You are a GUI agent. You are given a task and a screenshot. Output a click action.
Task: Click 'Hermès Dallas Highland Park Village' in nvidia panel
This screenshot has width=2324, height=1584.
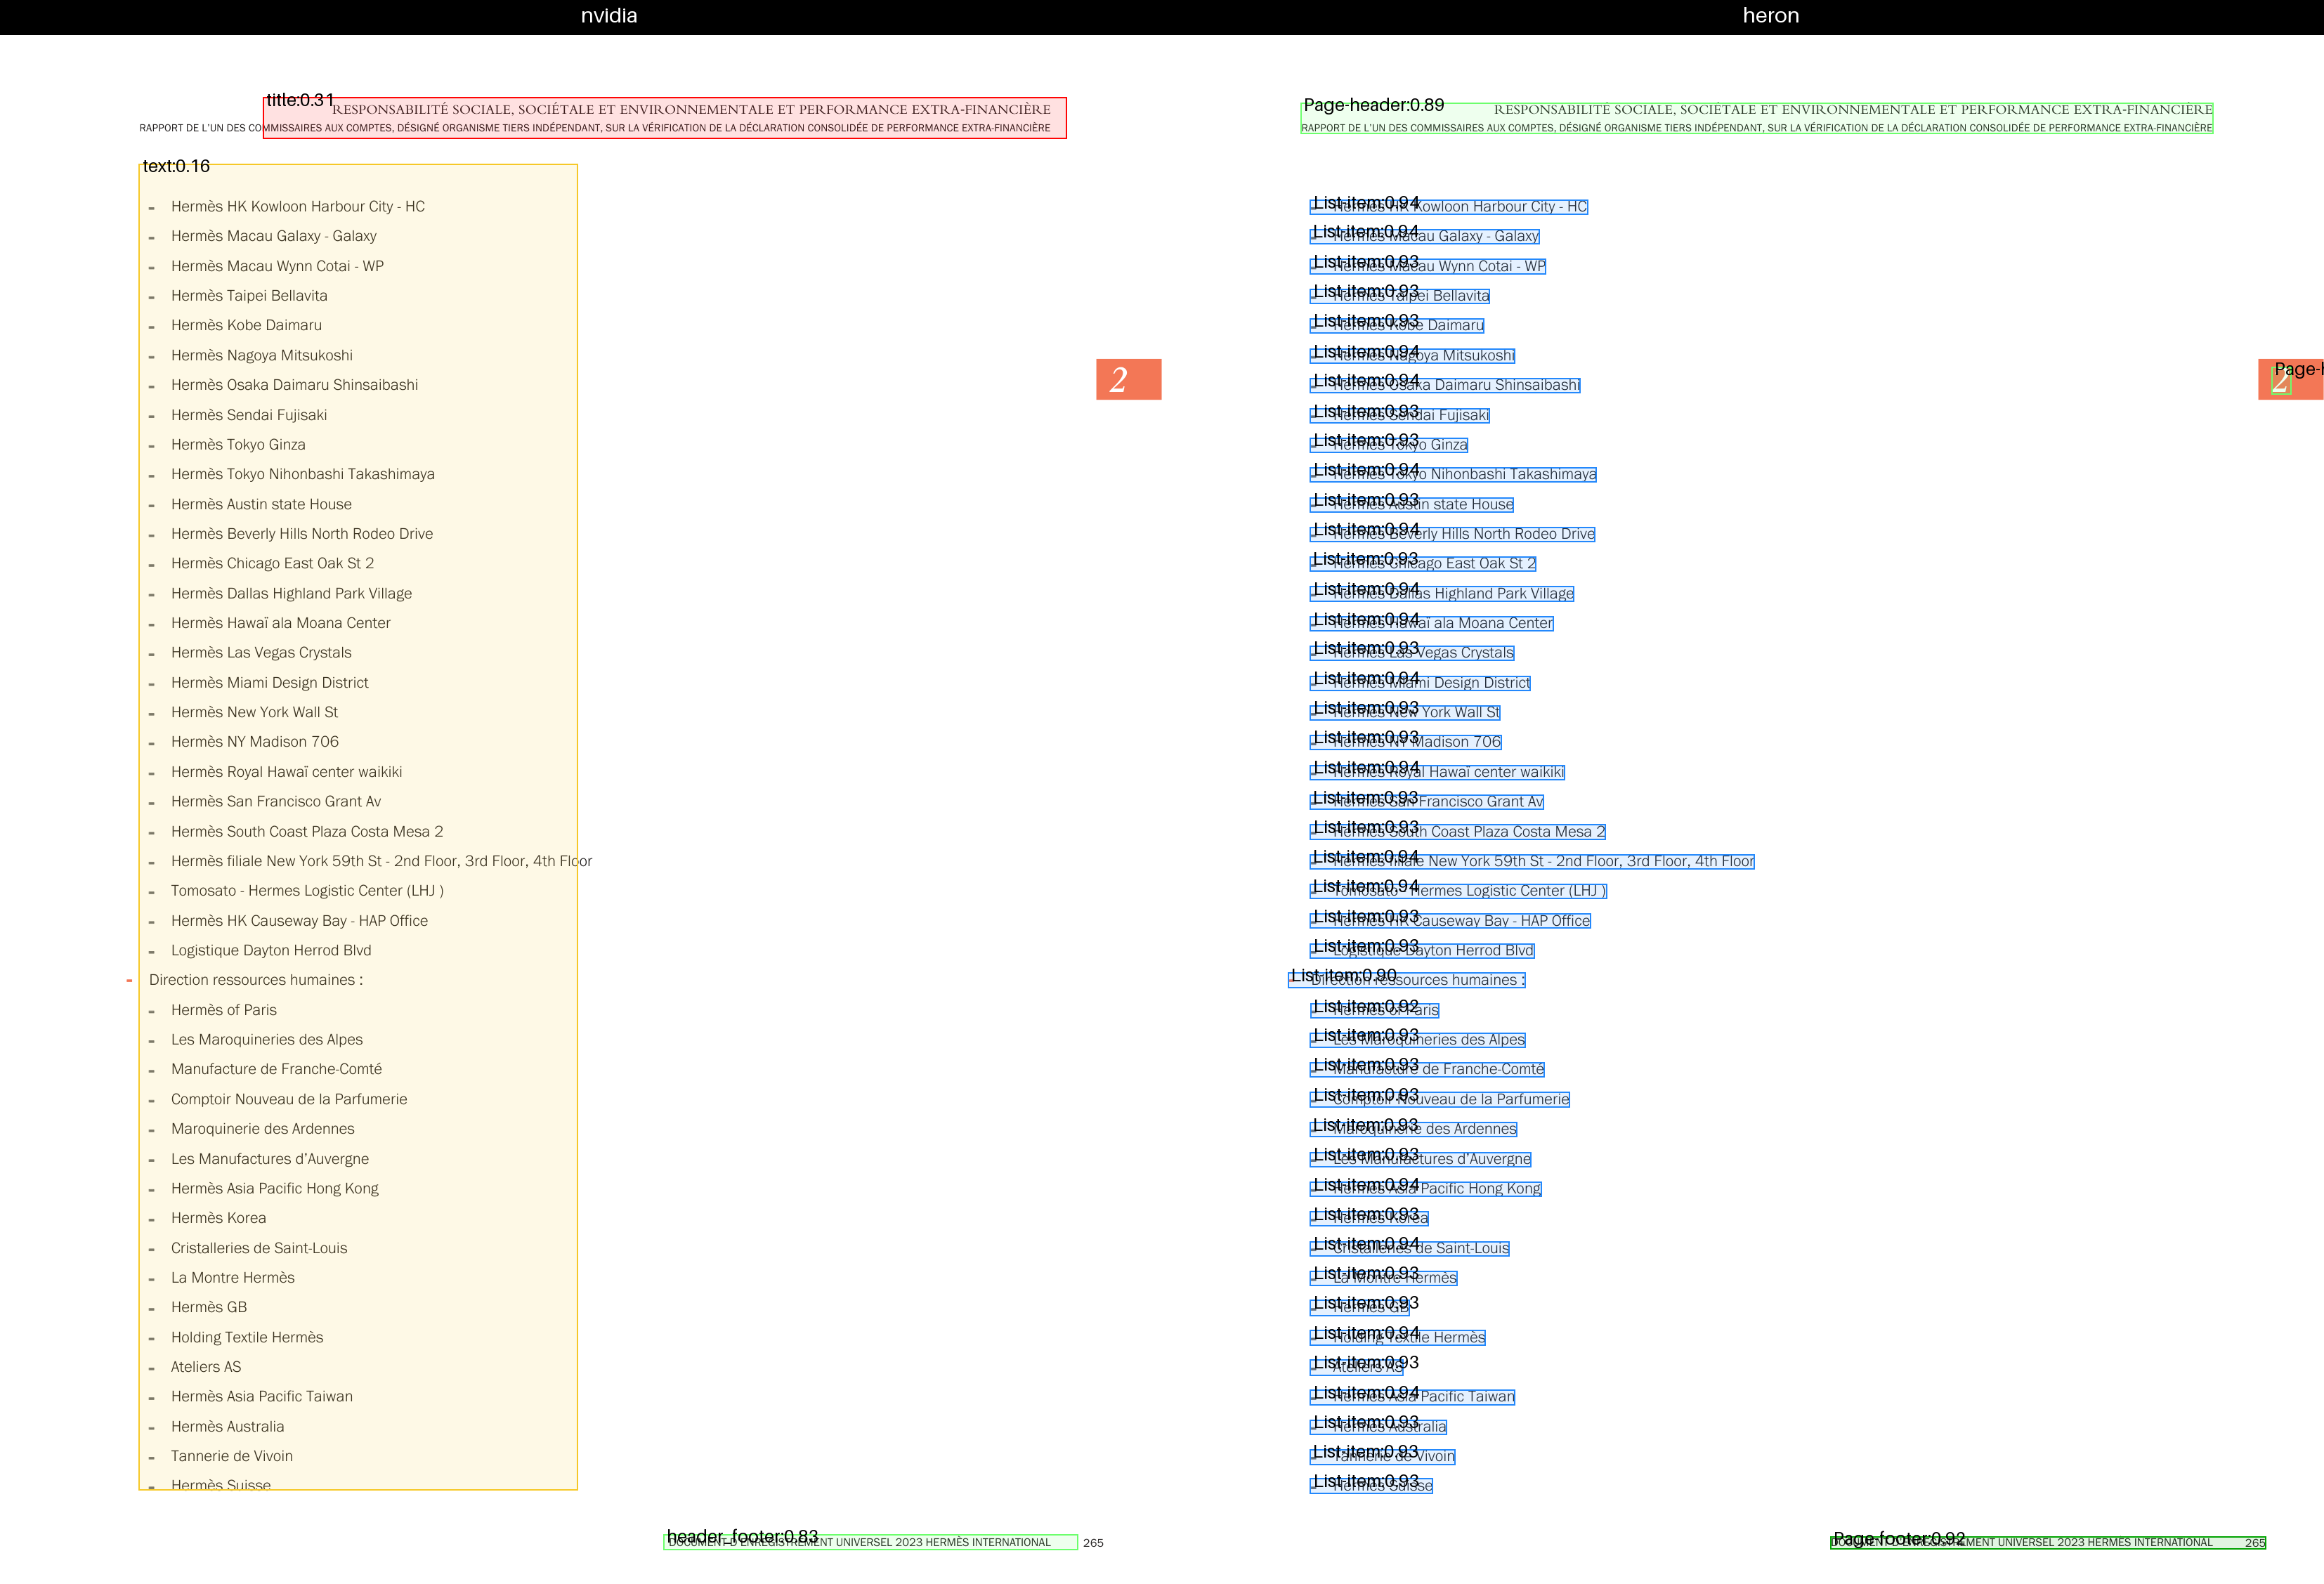(x=291, y=593)
